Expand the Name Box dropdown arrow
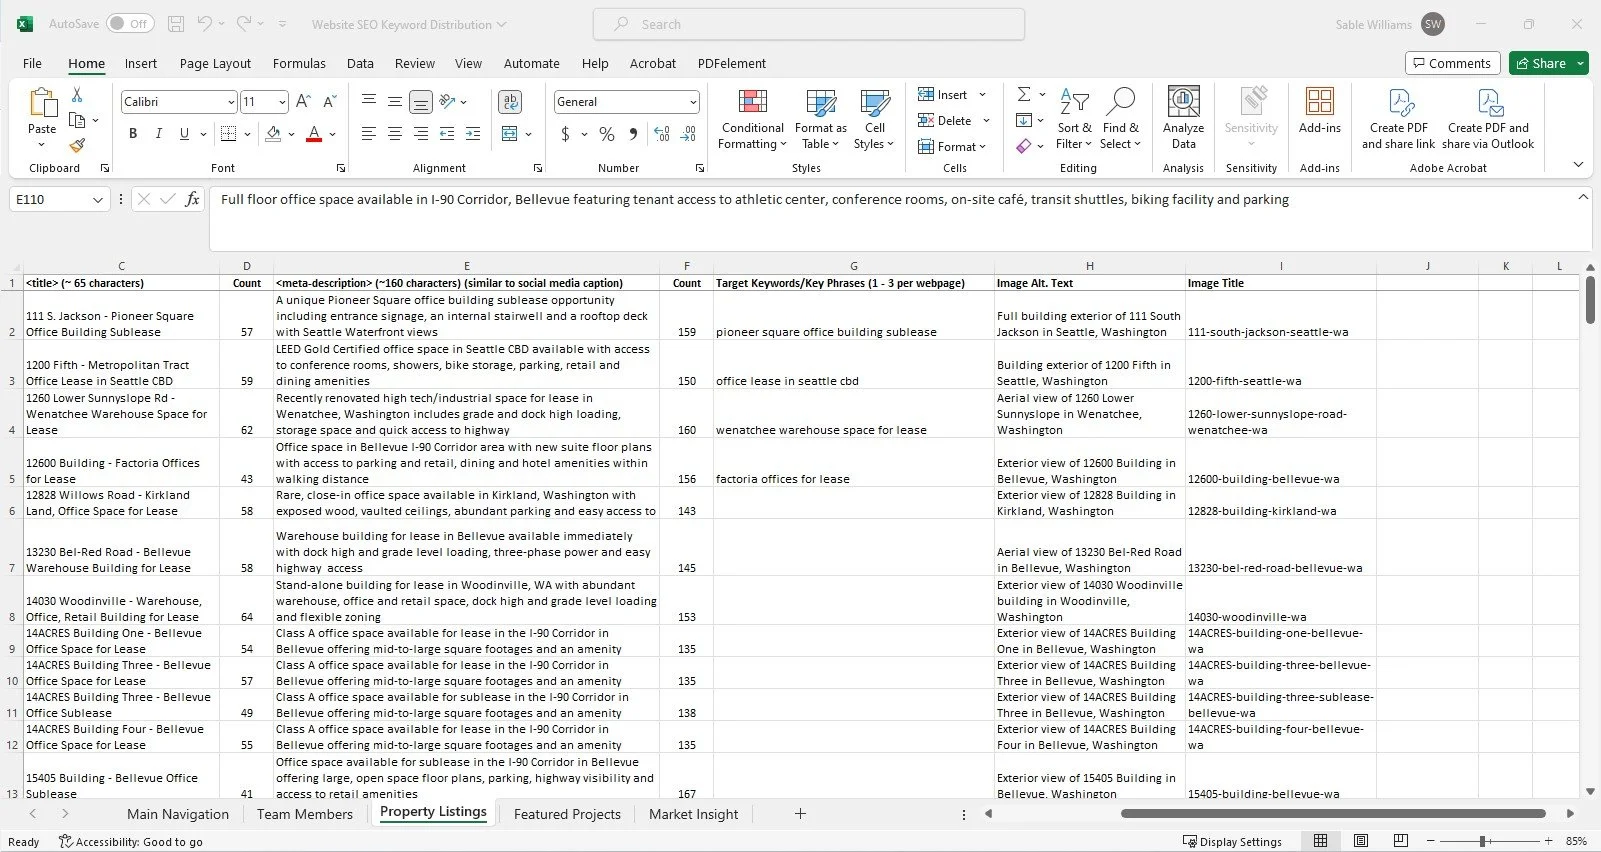 click(x=97, y=200)
